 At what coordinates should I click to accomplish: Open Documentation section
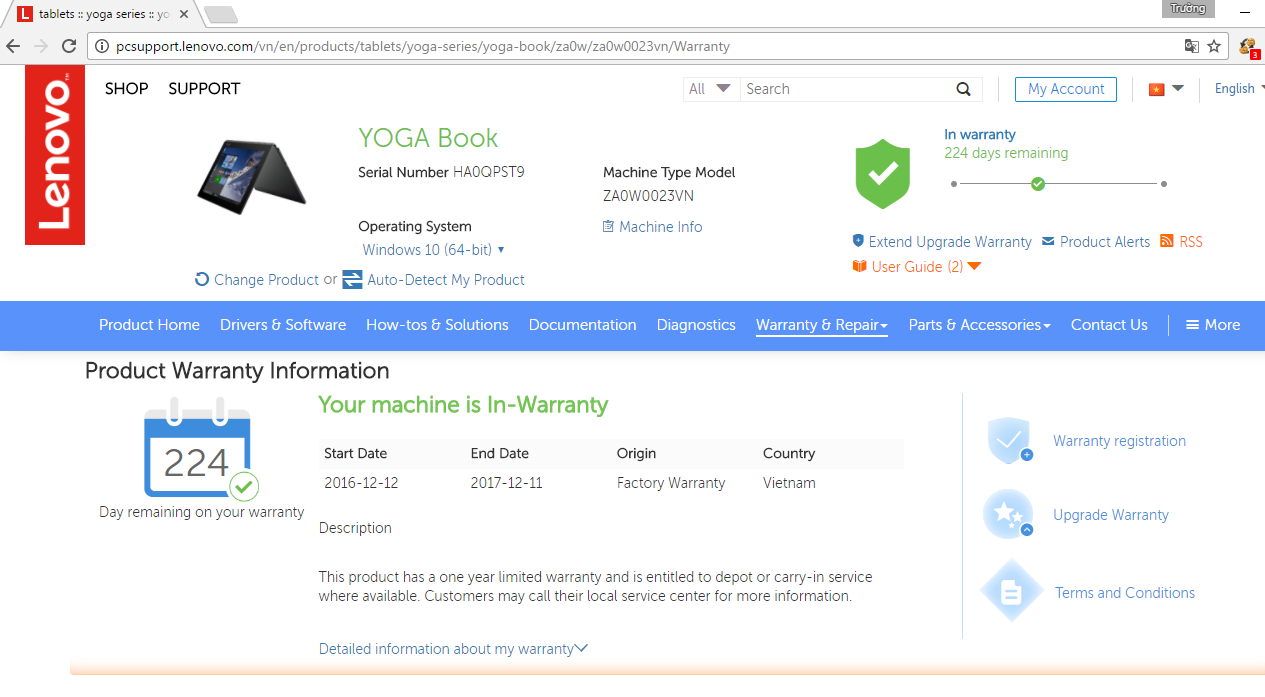(x=583, y=325)
